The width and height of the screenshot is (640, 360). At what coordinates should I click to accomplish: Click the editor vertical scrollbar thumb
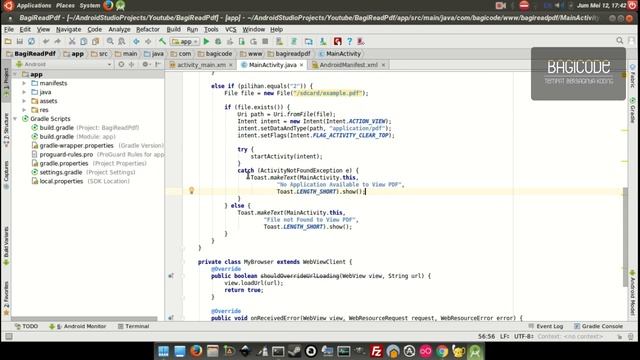(x=625, y=237)
